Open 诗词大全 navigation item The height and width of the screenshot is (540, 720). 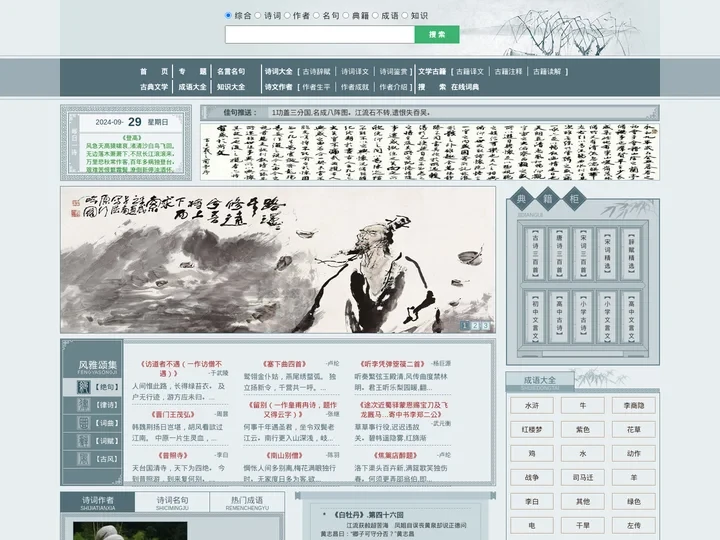[278, 71]
